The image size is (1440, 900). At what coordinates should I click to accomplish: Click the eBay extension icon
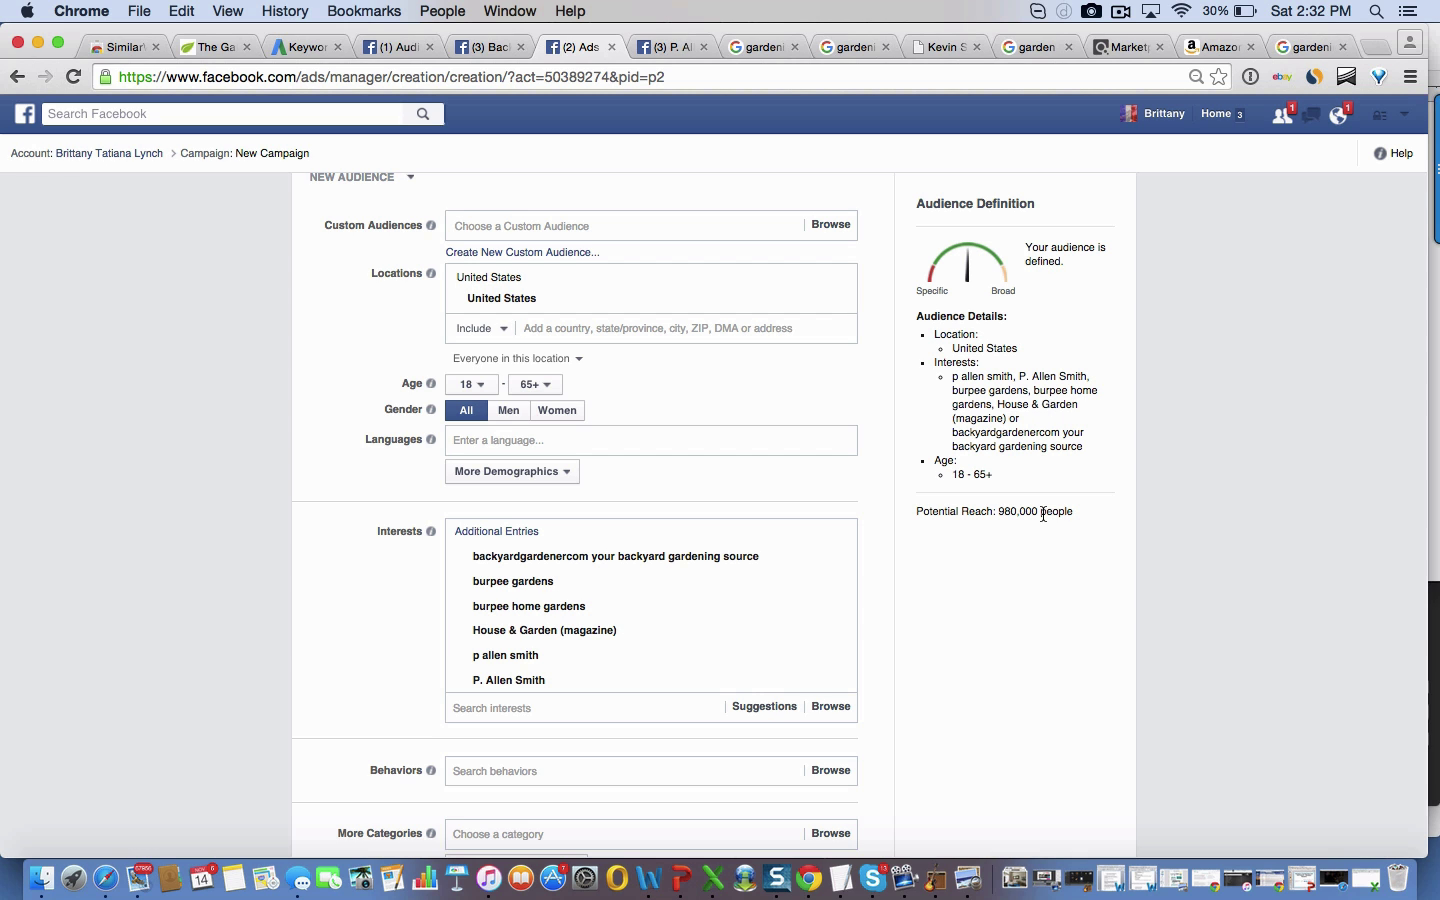point(1282,77)
